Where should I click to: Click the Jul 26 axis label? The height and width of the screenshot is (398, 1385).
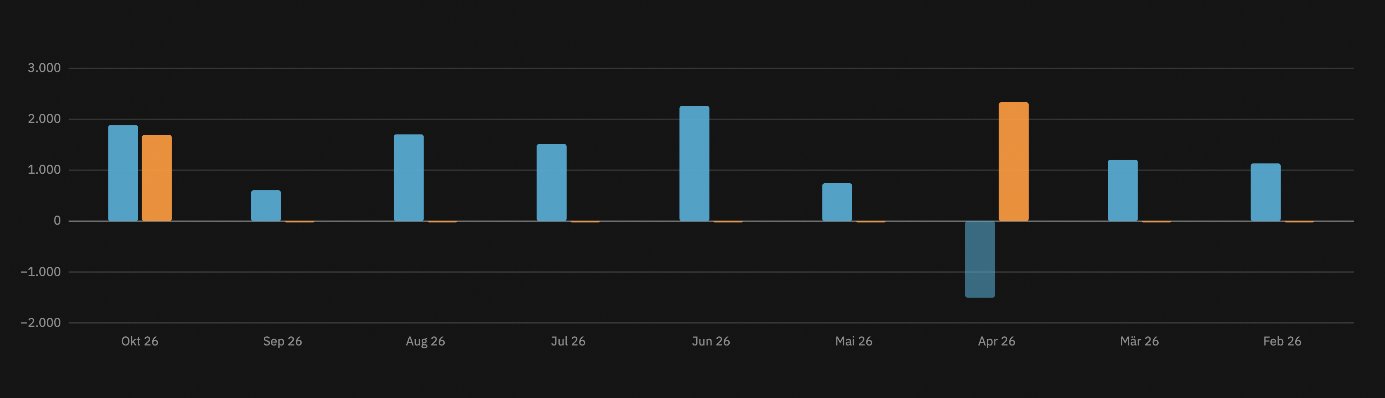click(x=568, y=341)
